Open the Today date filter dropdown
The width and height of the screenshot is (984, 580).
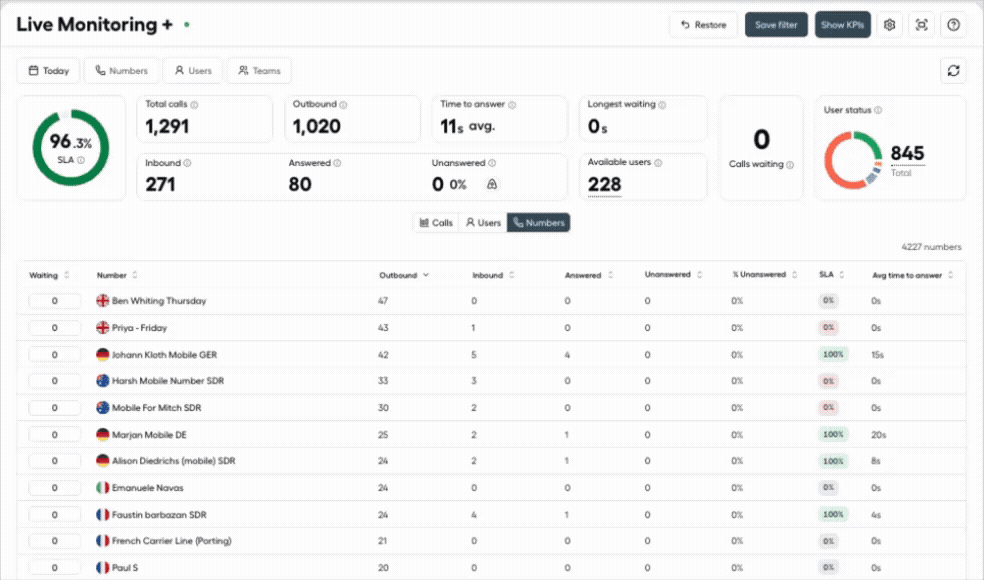(x=48, y=70)
